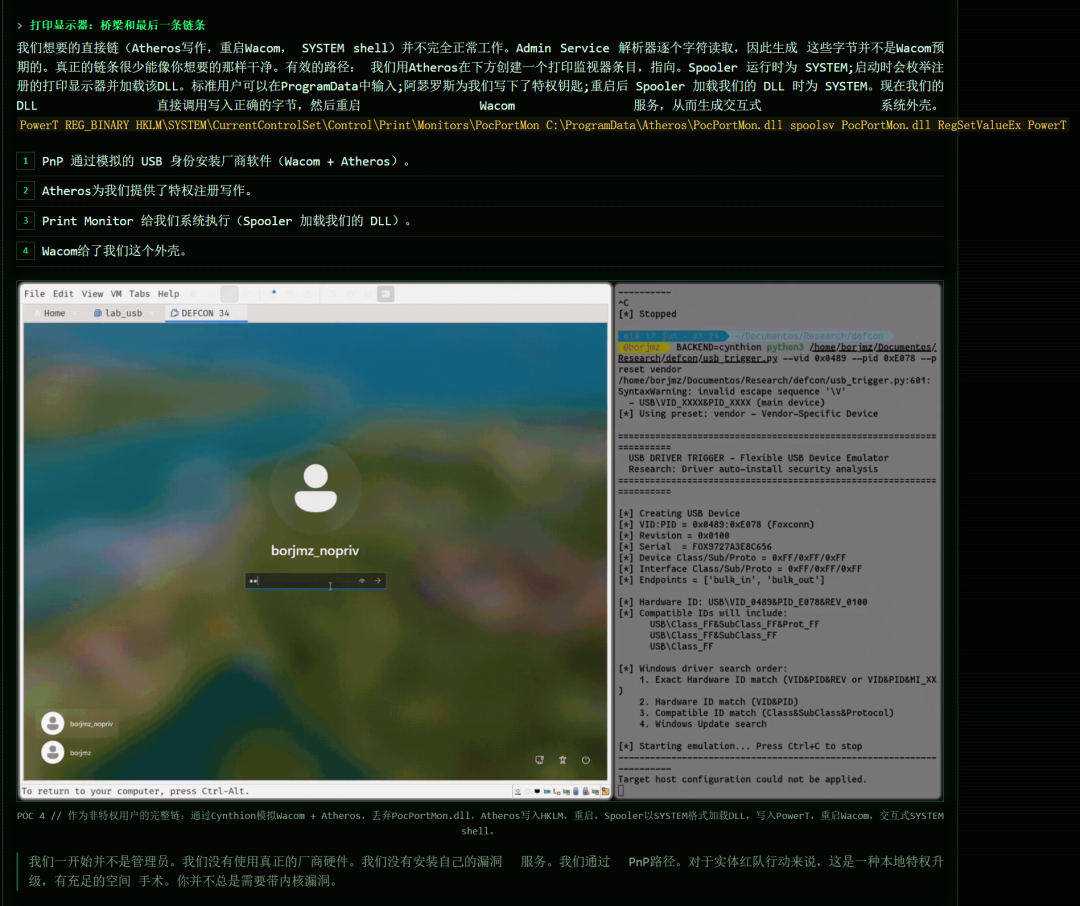Click the password field on login screen

coord(315,581)
